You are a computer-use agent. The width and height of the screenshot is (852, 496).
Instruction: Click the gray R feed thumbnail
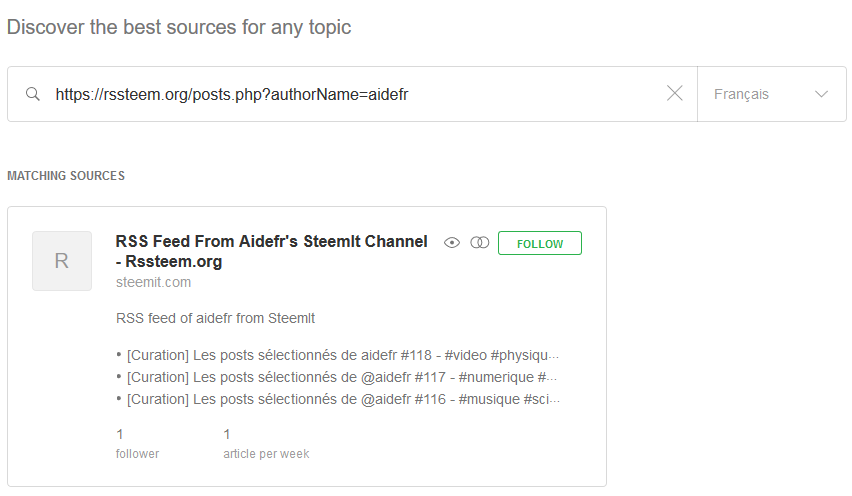[62, 261]
